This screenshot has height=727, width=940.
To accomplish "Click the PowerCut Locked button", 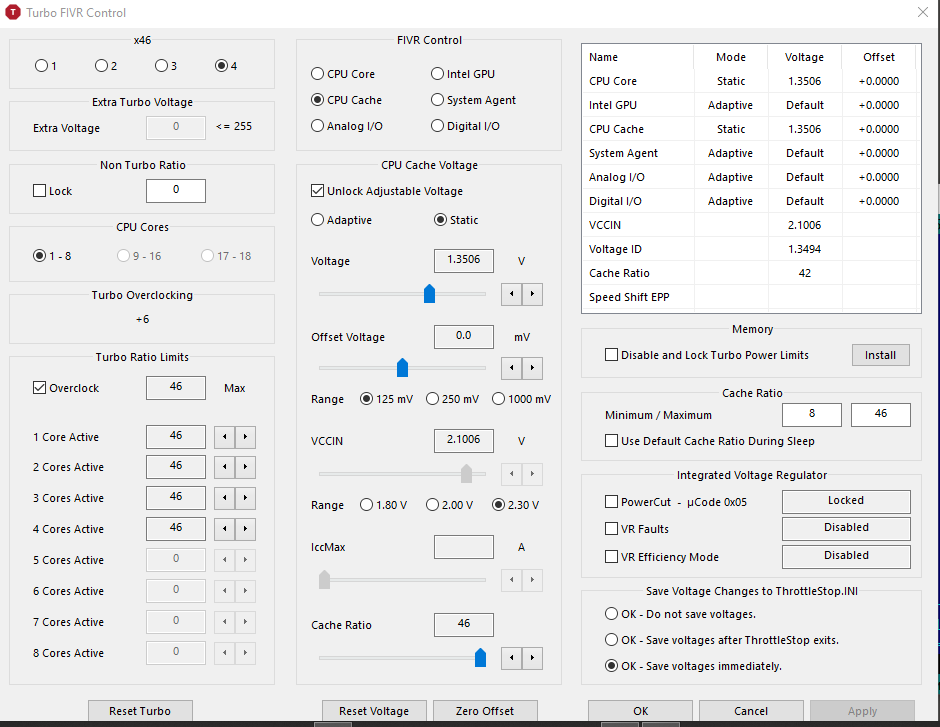I will point(846,501).
